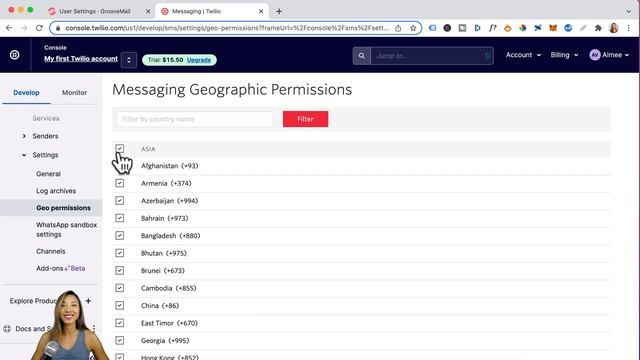
Task: Toggle the Brunei (+673) checkbox
Action: tap(120, 271)
